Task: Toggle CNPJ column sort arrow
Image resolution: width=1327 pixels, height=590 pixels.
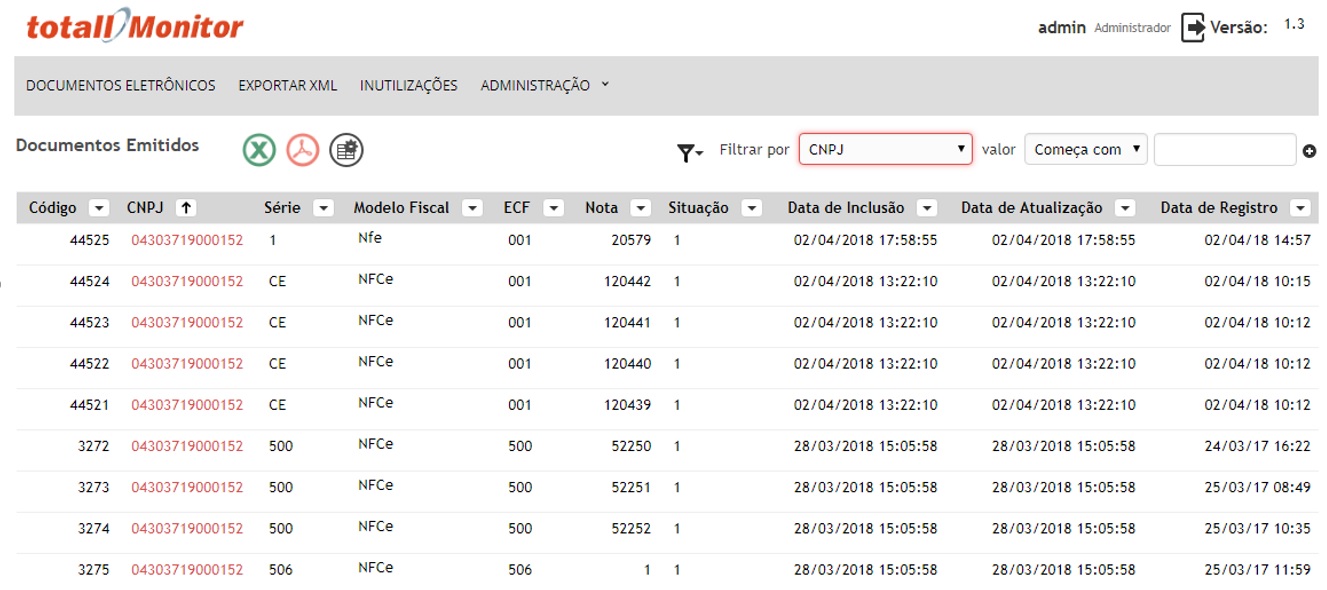Action: click(x=186, y=208)
